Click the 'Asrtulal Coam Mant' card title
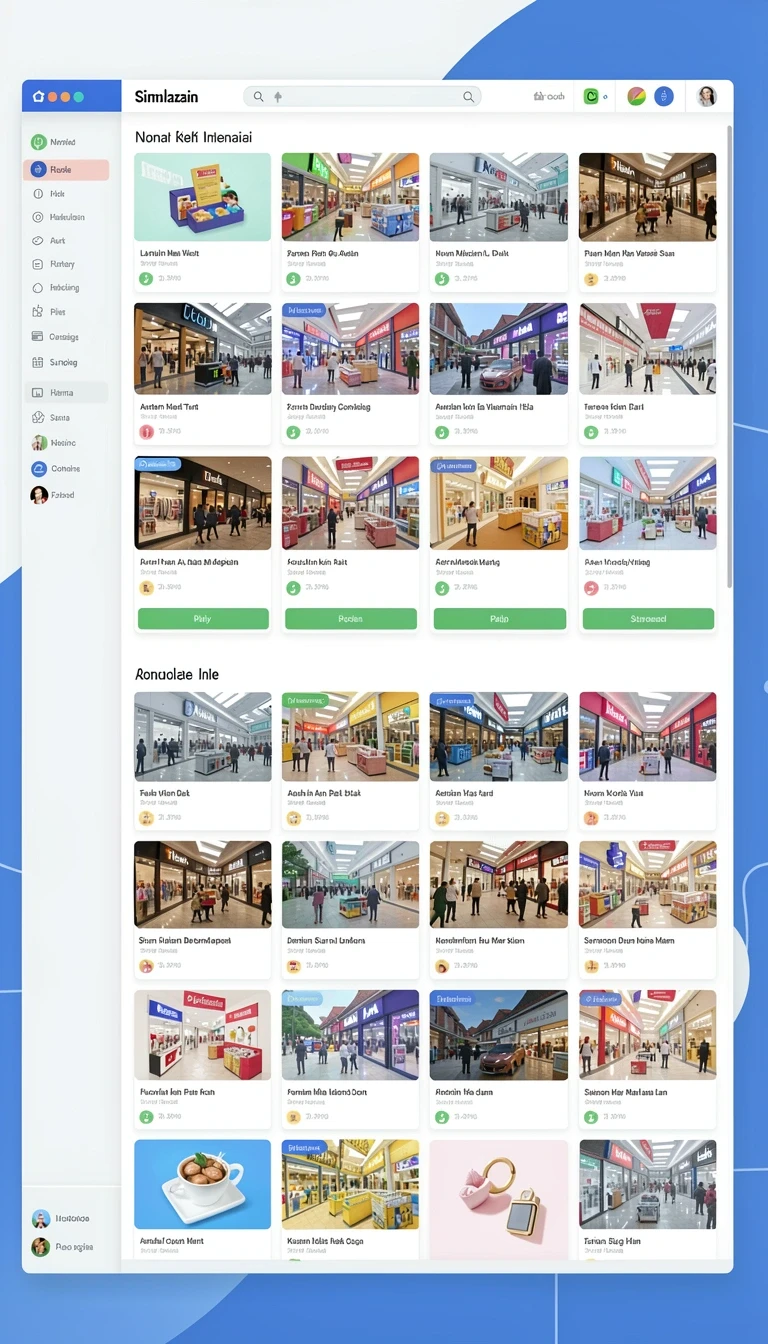768x1344 pixels. pos(171,1241)
